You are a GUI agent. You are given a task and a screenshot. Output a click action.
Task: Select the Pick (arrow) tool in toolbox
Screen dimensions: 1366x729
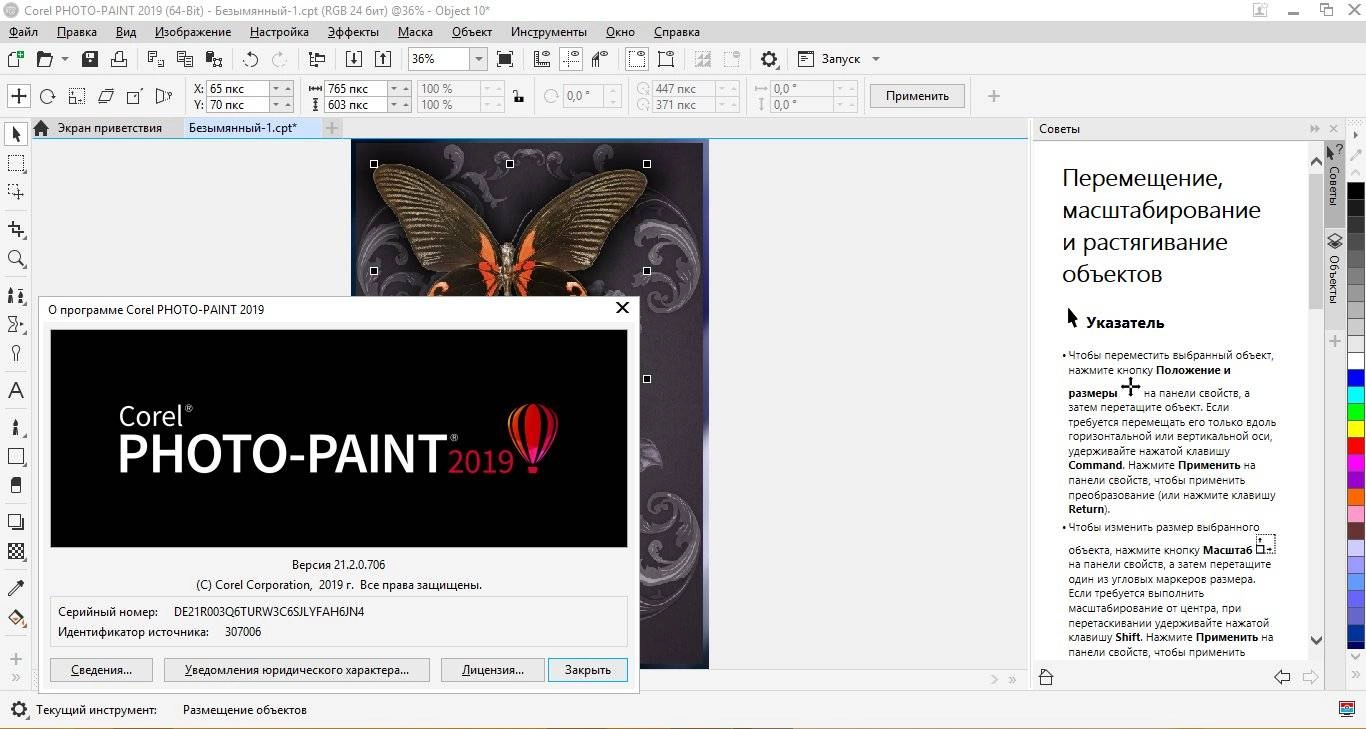[x=16, y=134]
